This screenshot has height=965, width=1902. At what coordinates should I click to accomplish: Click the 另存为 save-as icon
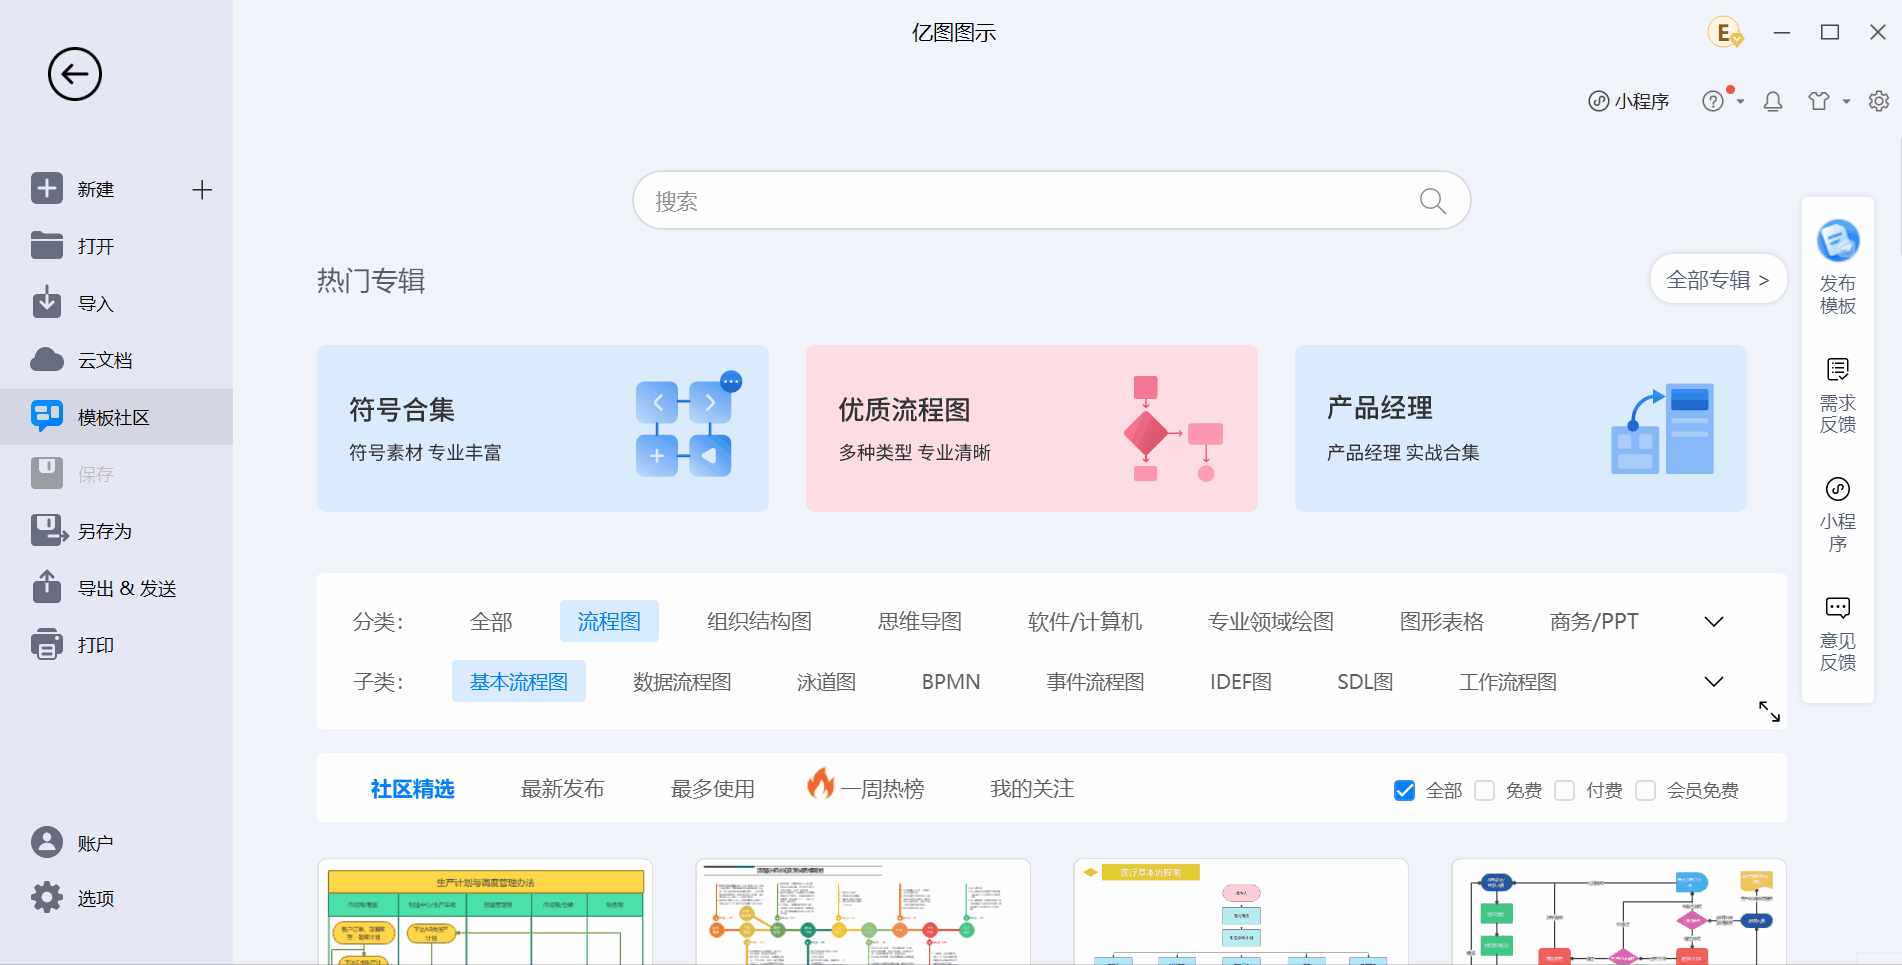pyautogui.click(x=49, y=530)
